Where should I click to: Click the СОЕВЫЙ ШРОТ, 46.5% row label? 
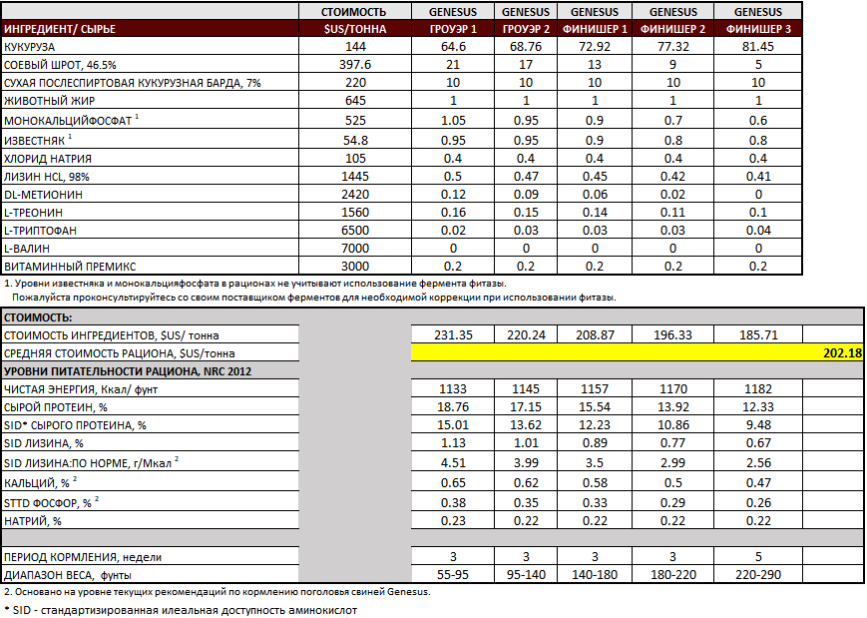(61, 65)
